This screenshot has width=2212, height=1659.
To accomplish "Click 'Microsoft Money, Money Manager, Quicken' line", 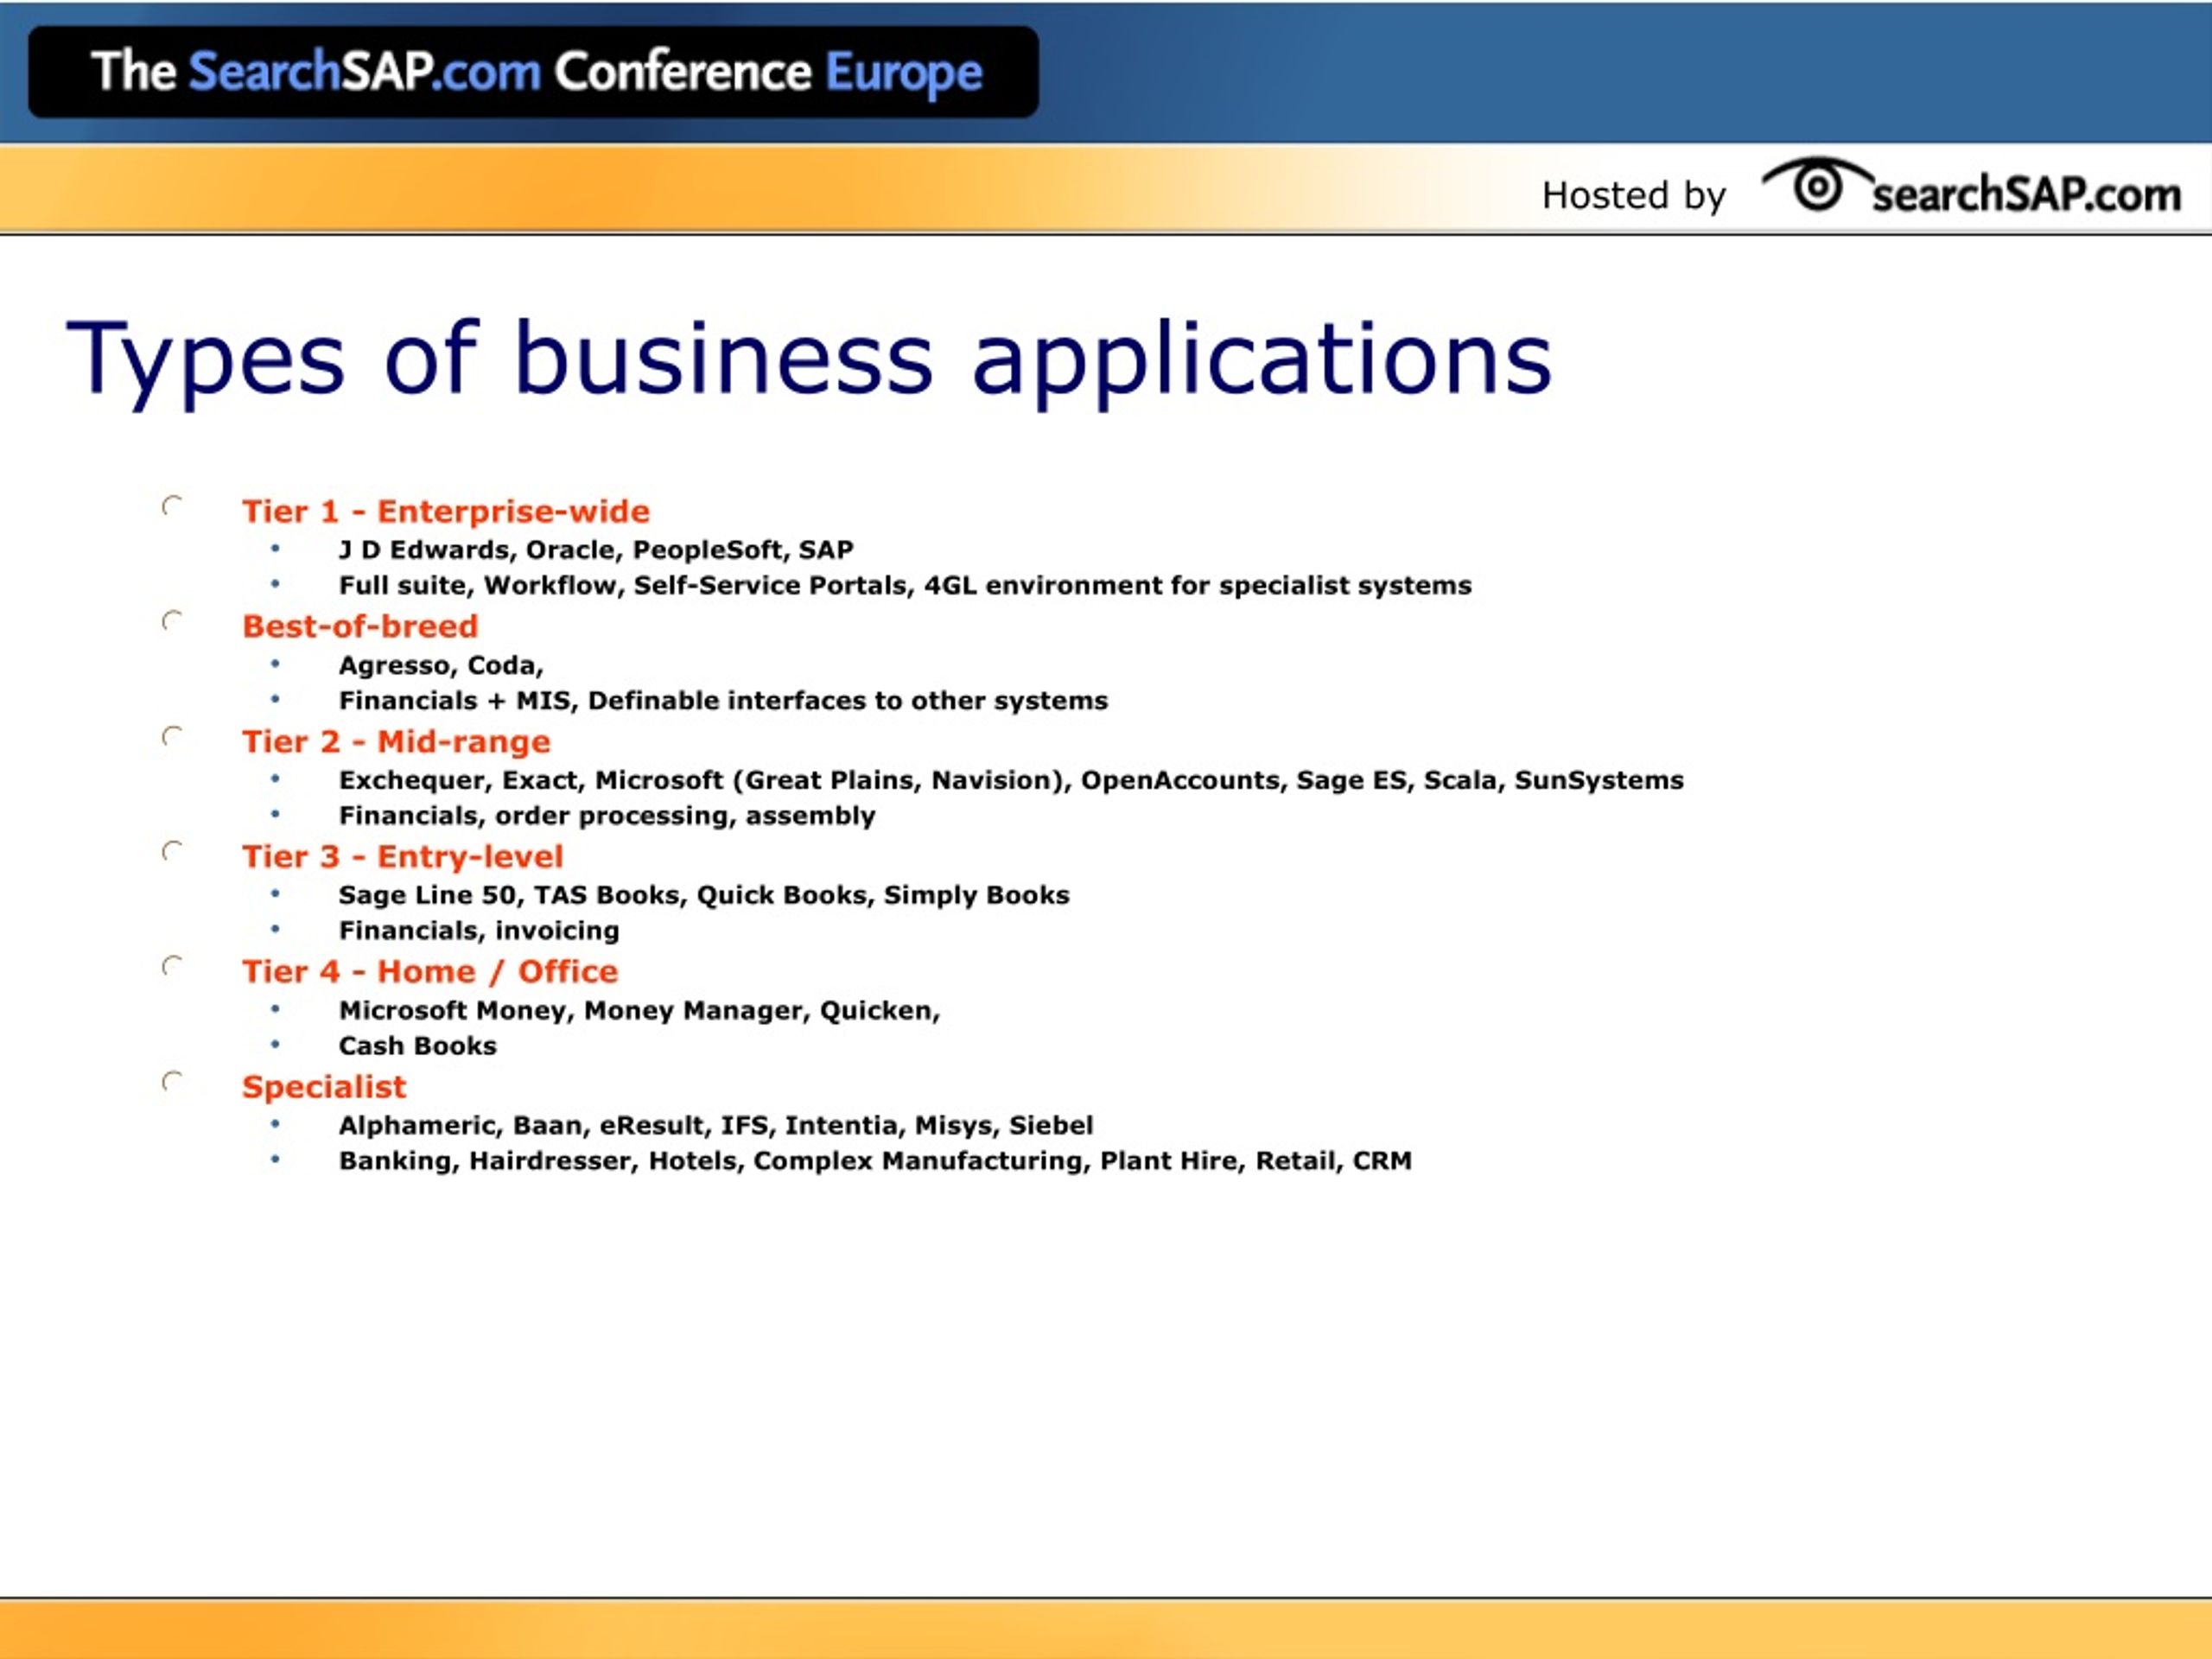I will point(639,1010).
